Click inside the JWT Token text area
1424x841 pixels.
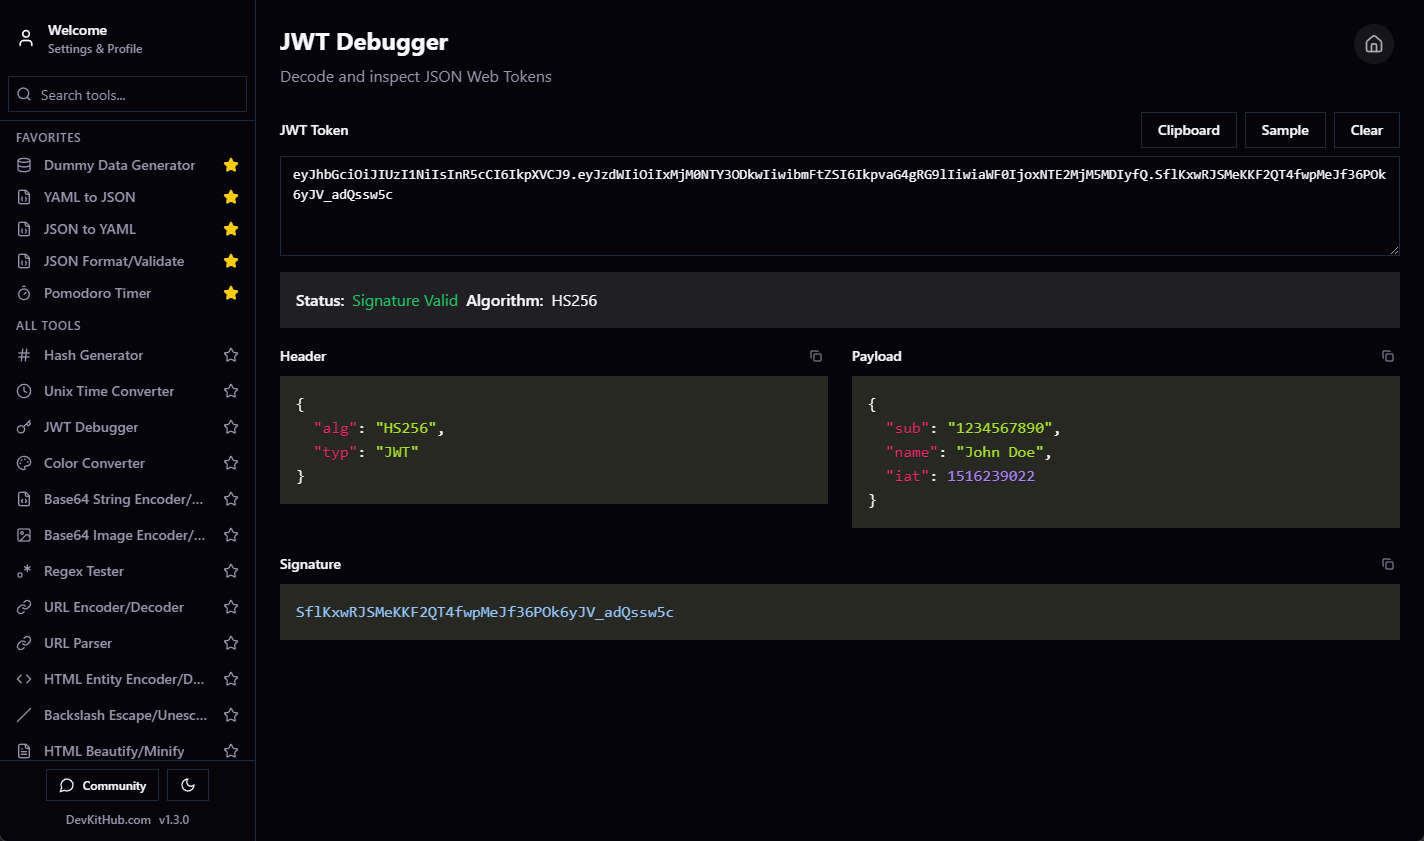[x=838, y=220]
